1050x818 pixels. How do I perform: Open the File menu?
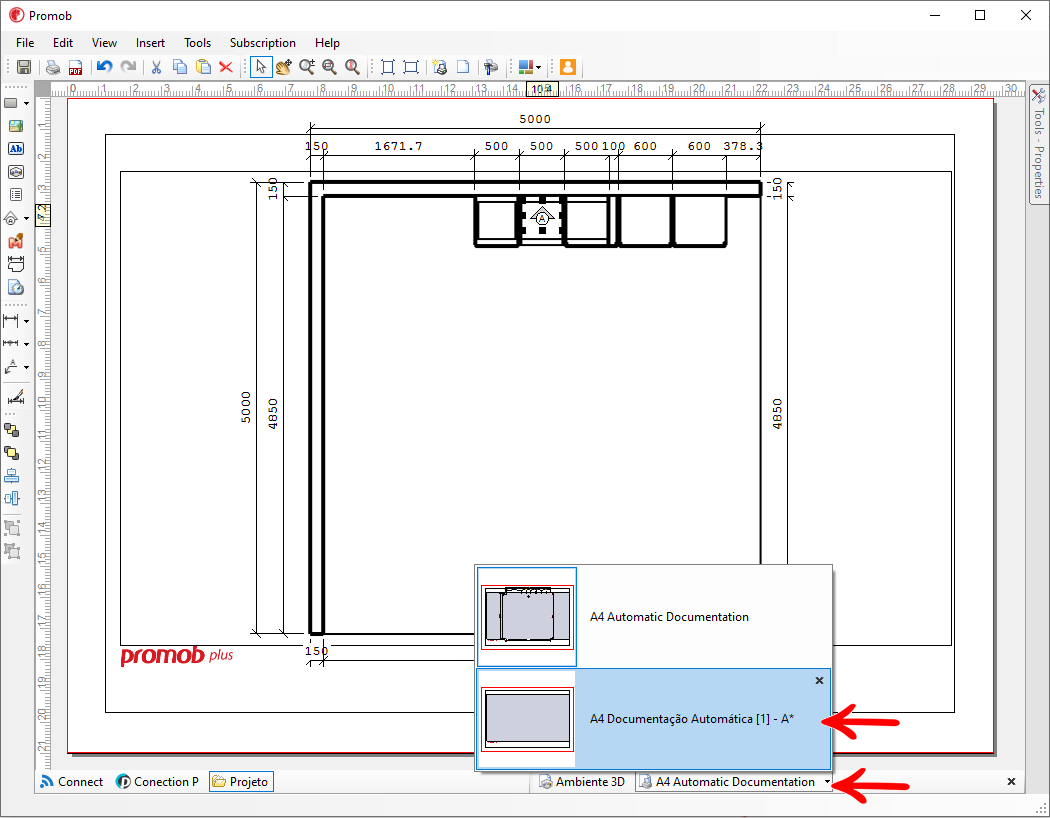[x=25, y=43]
